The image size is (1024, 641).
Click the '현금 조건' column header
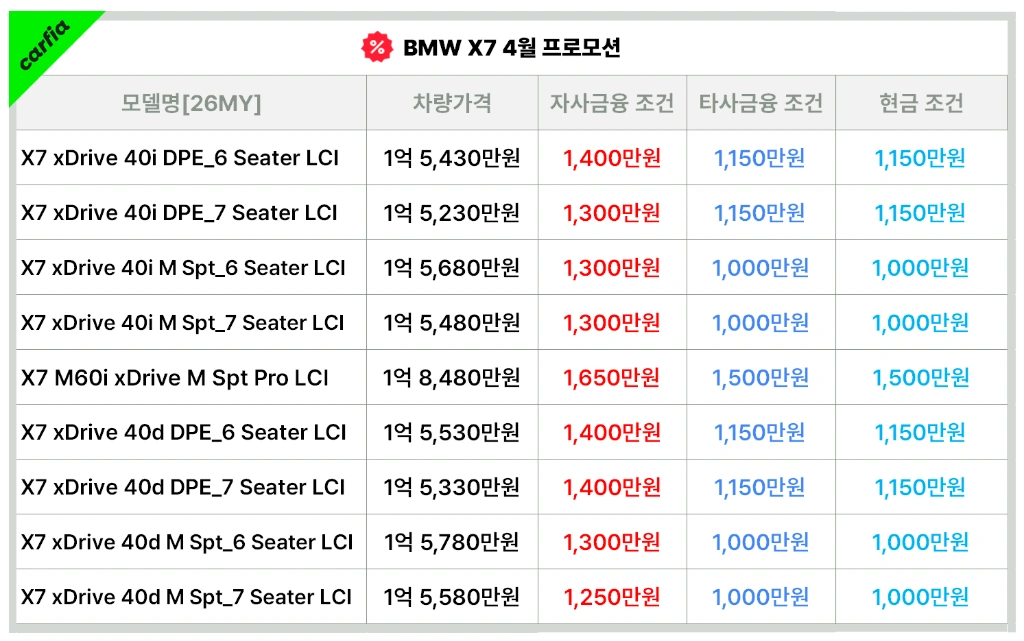[x=921, y=102]
